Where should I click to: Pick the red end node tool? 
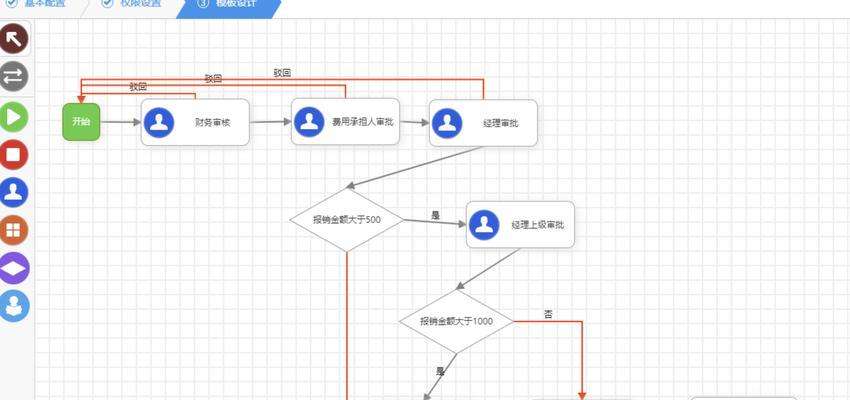point(14,155)
